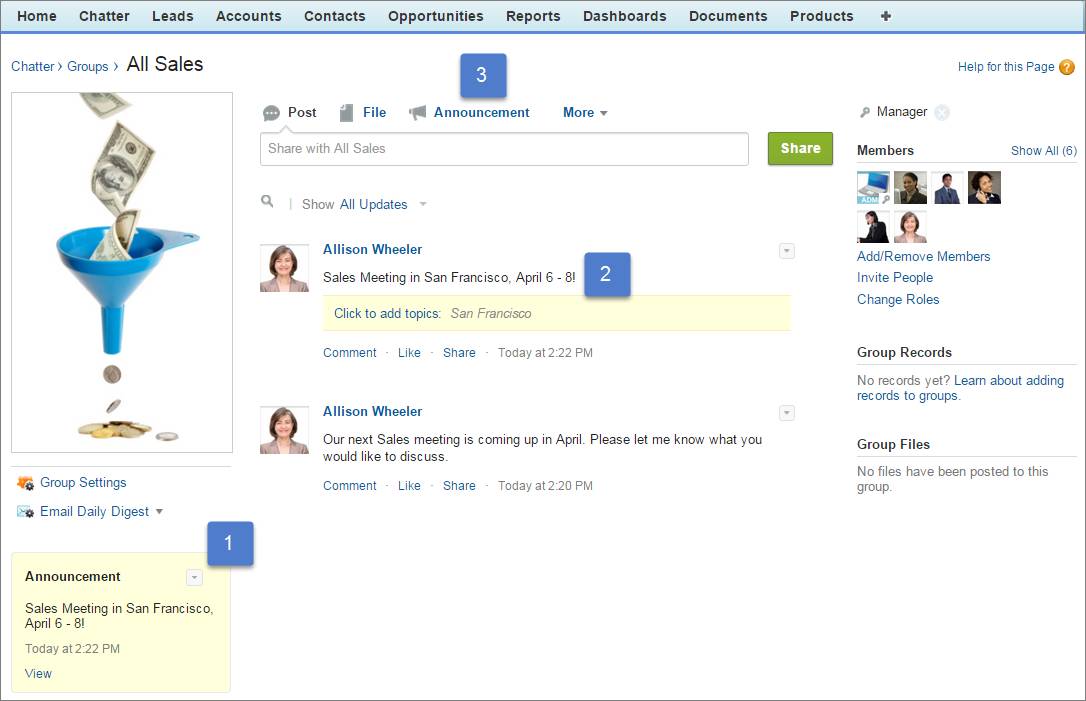Click the green Share button
This screenshot has height=701, width=1086.
tap(800, 148)
